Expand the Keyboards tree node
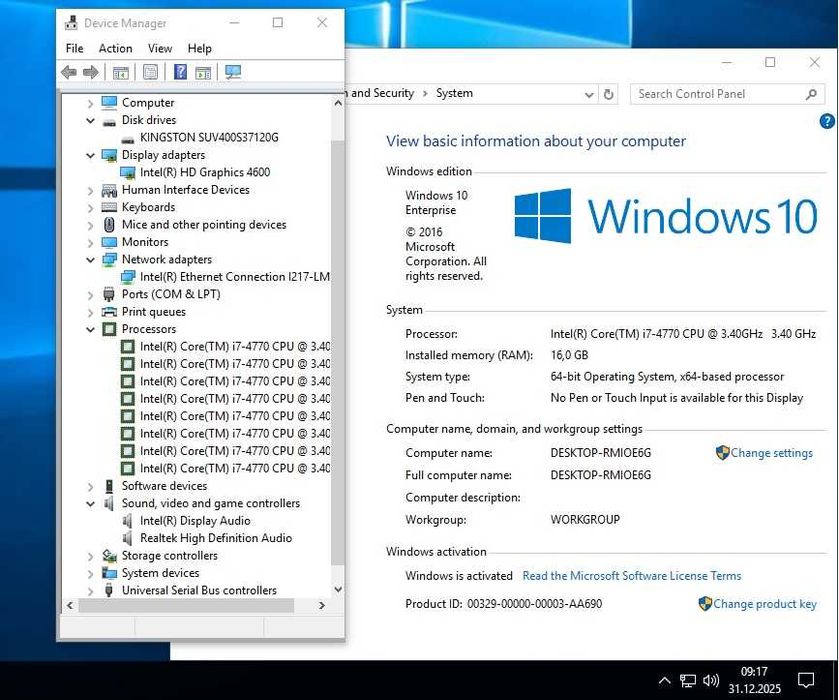The height and width of the screenshot is (700, 839). click(x=90, y=208)
